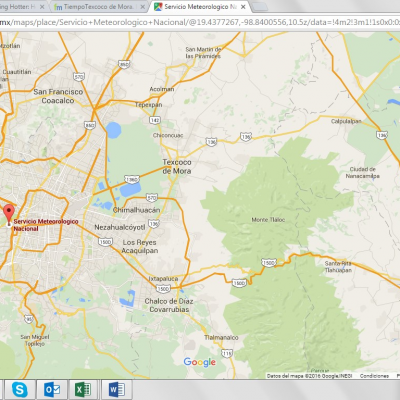Click the red Servicio Meteorologico Nacional map pin

[9, 214]
